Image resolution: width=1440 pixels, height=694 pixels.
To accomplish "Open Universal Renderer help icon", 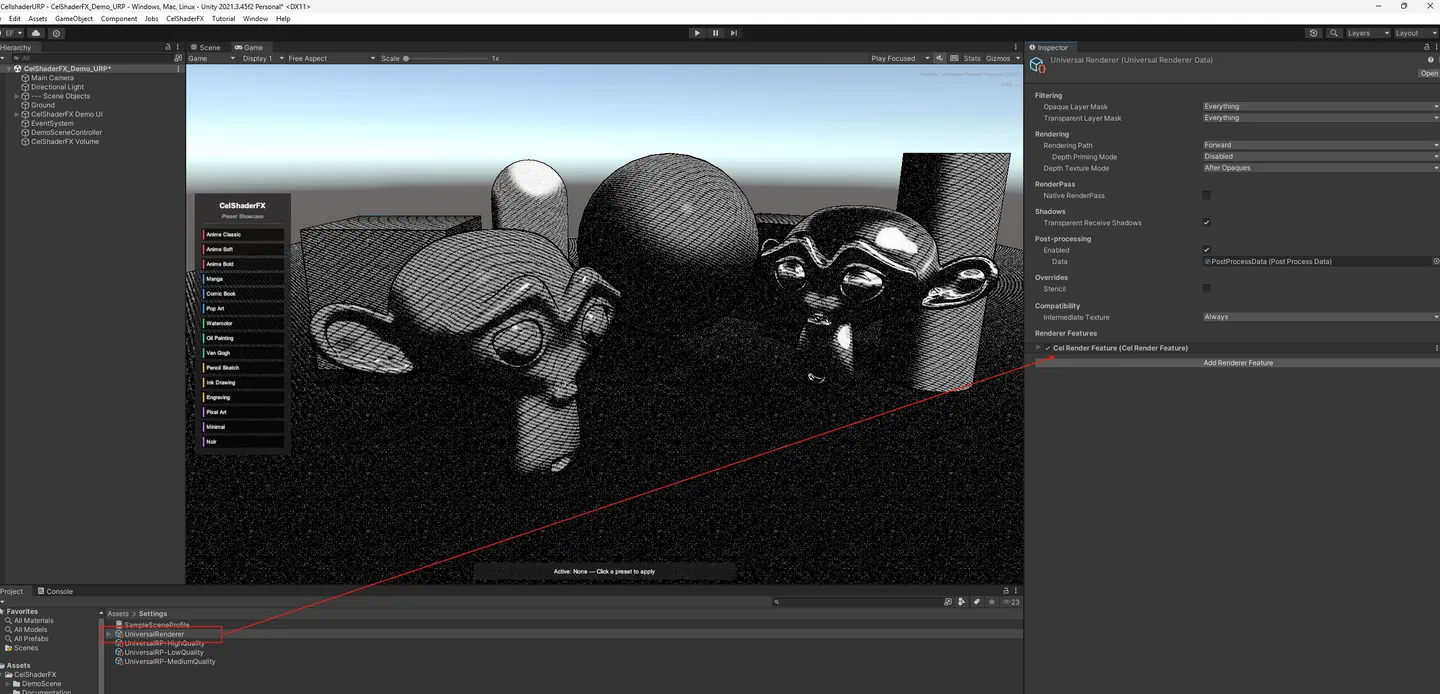I will point(1431,60).
